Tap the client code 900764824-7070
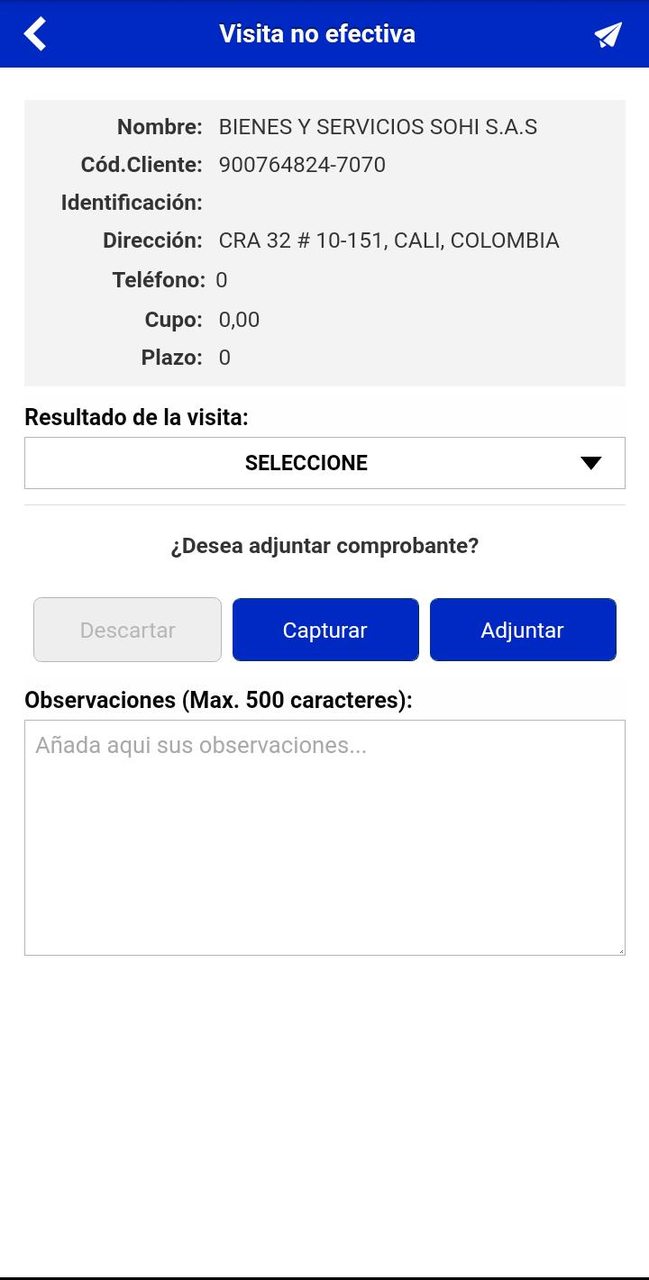 point(302,165)
